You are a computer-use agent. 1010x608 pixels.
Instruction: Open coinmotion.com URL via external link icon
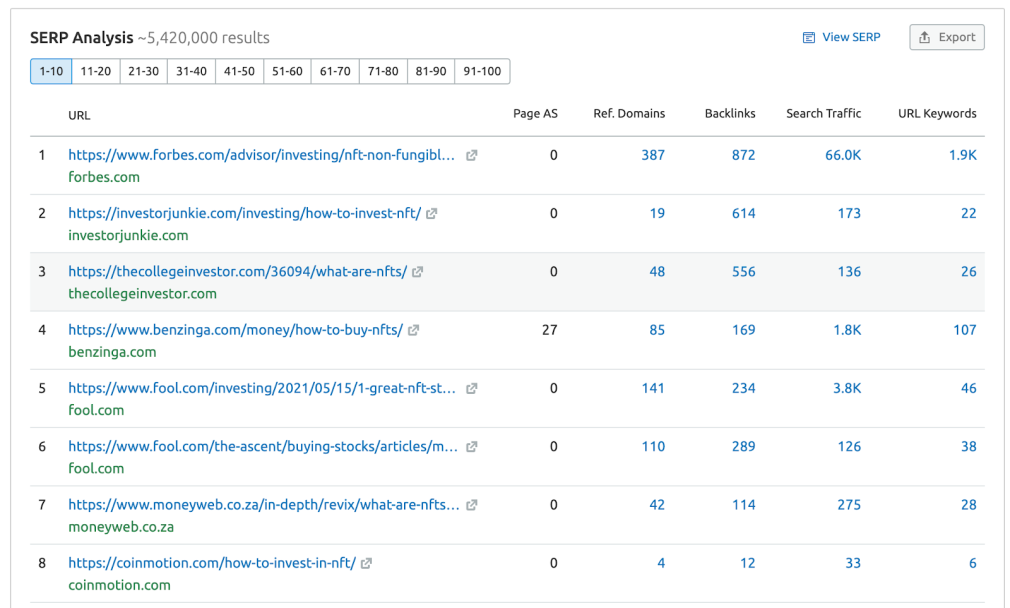366,563
